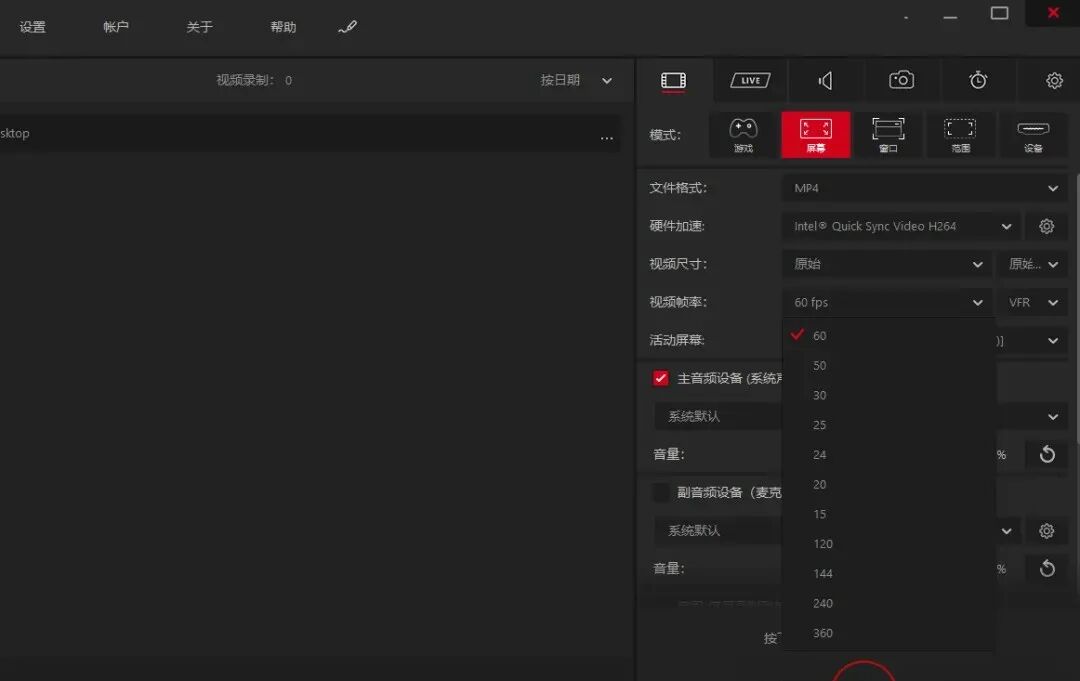1080x681 pixels.
Task: Expand the Intel Quick Sync Video H264 dropdown
Action: (x=902, y=226)
